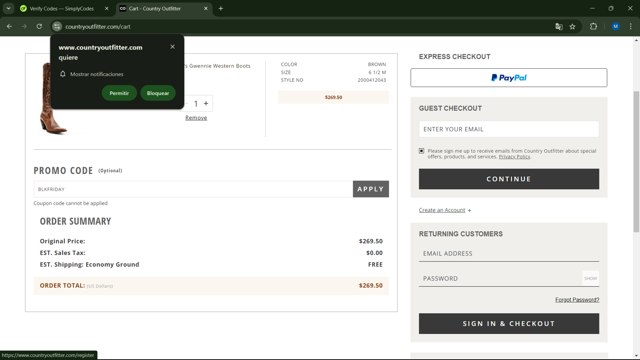Click the guest Enter Your Email field
640x360 pixels.
509,129
